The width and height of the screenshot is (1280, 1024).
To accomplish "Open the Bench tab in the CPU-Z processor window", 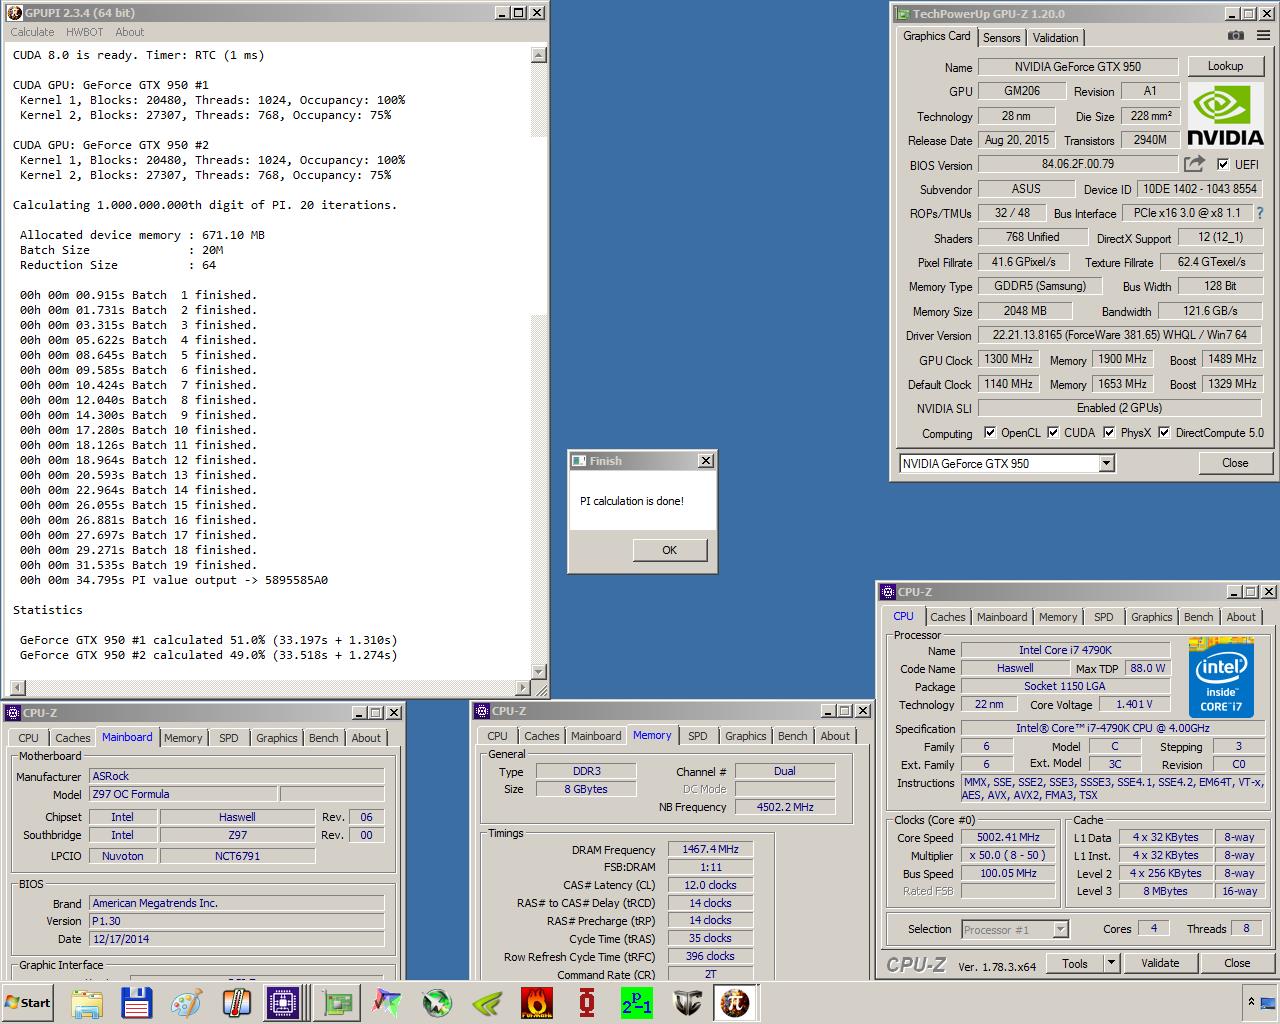I will 1198,617.
